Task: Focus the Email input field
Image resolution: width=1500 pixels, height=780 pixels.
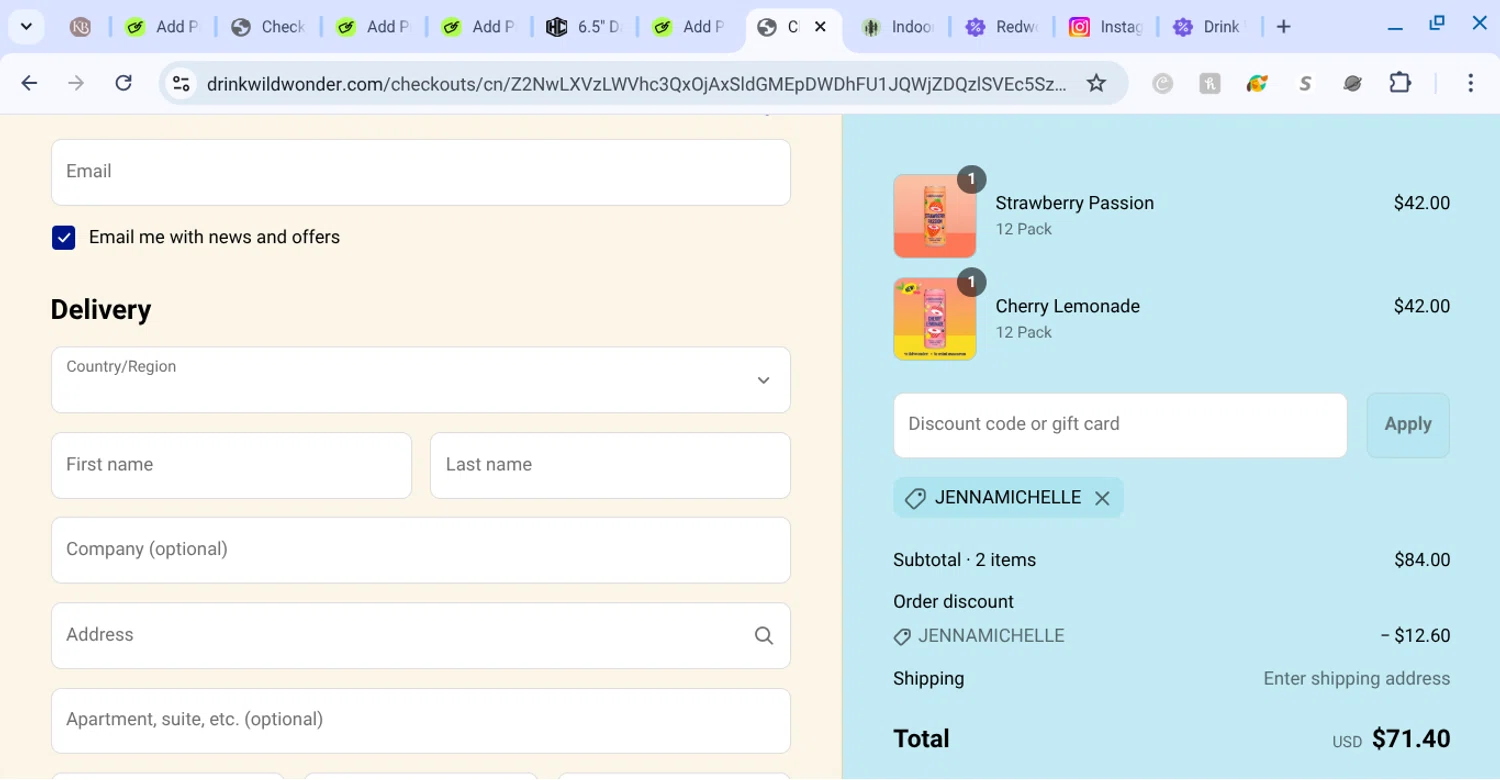Action: [421, 172]
